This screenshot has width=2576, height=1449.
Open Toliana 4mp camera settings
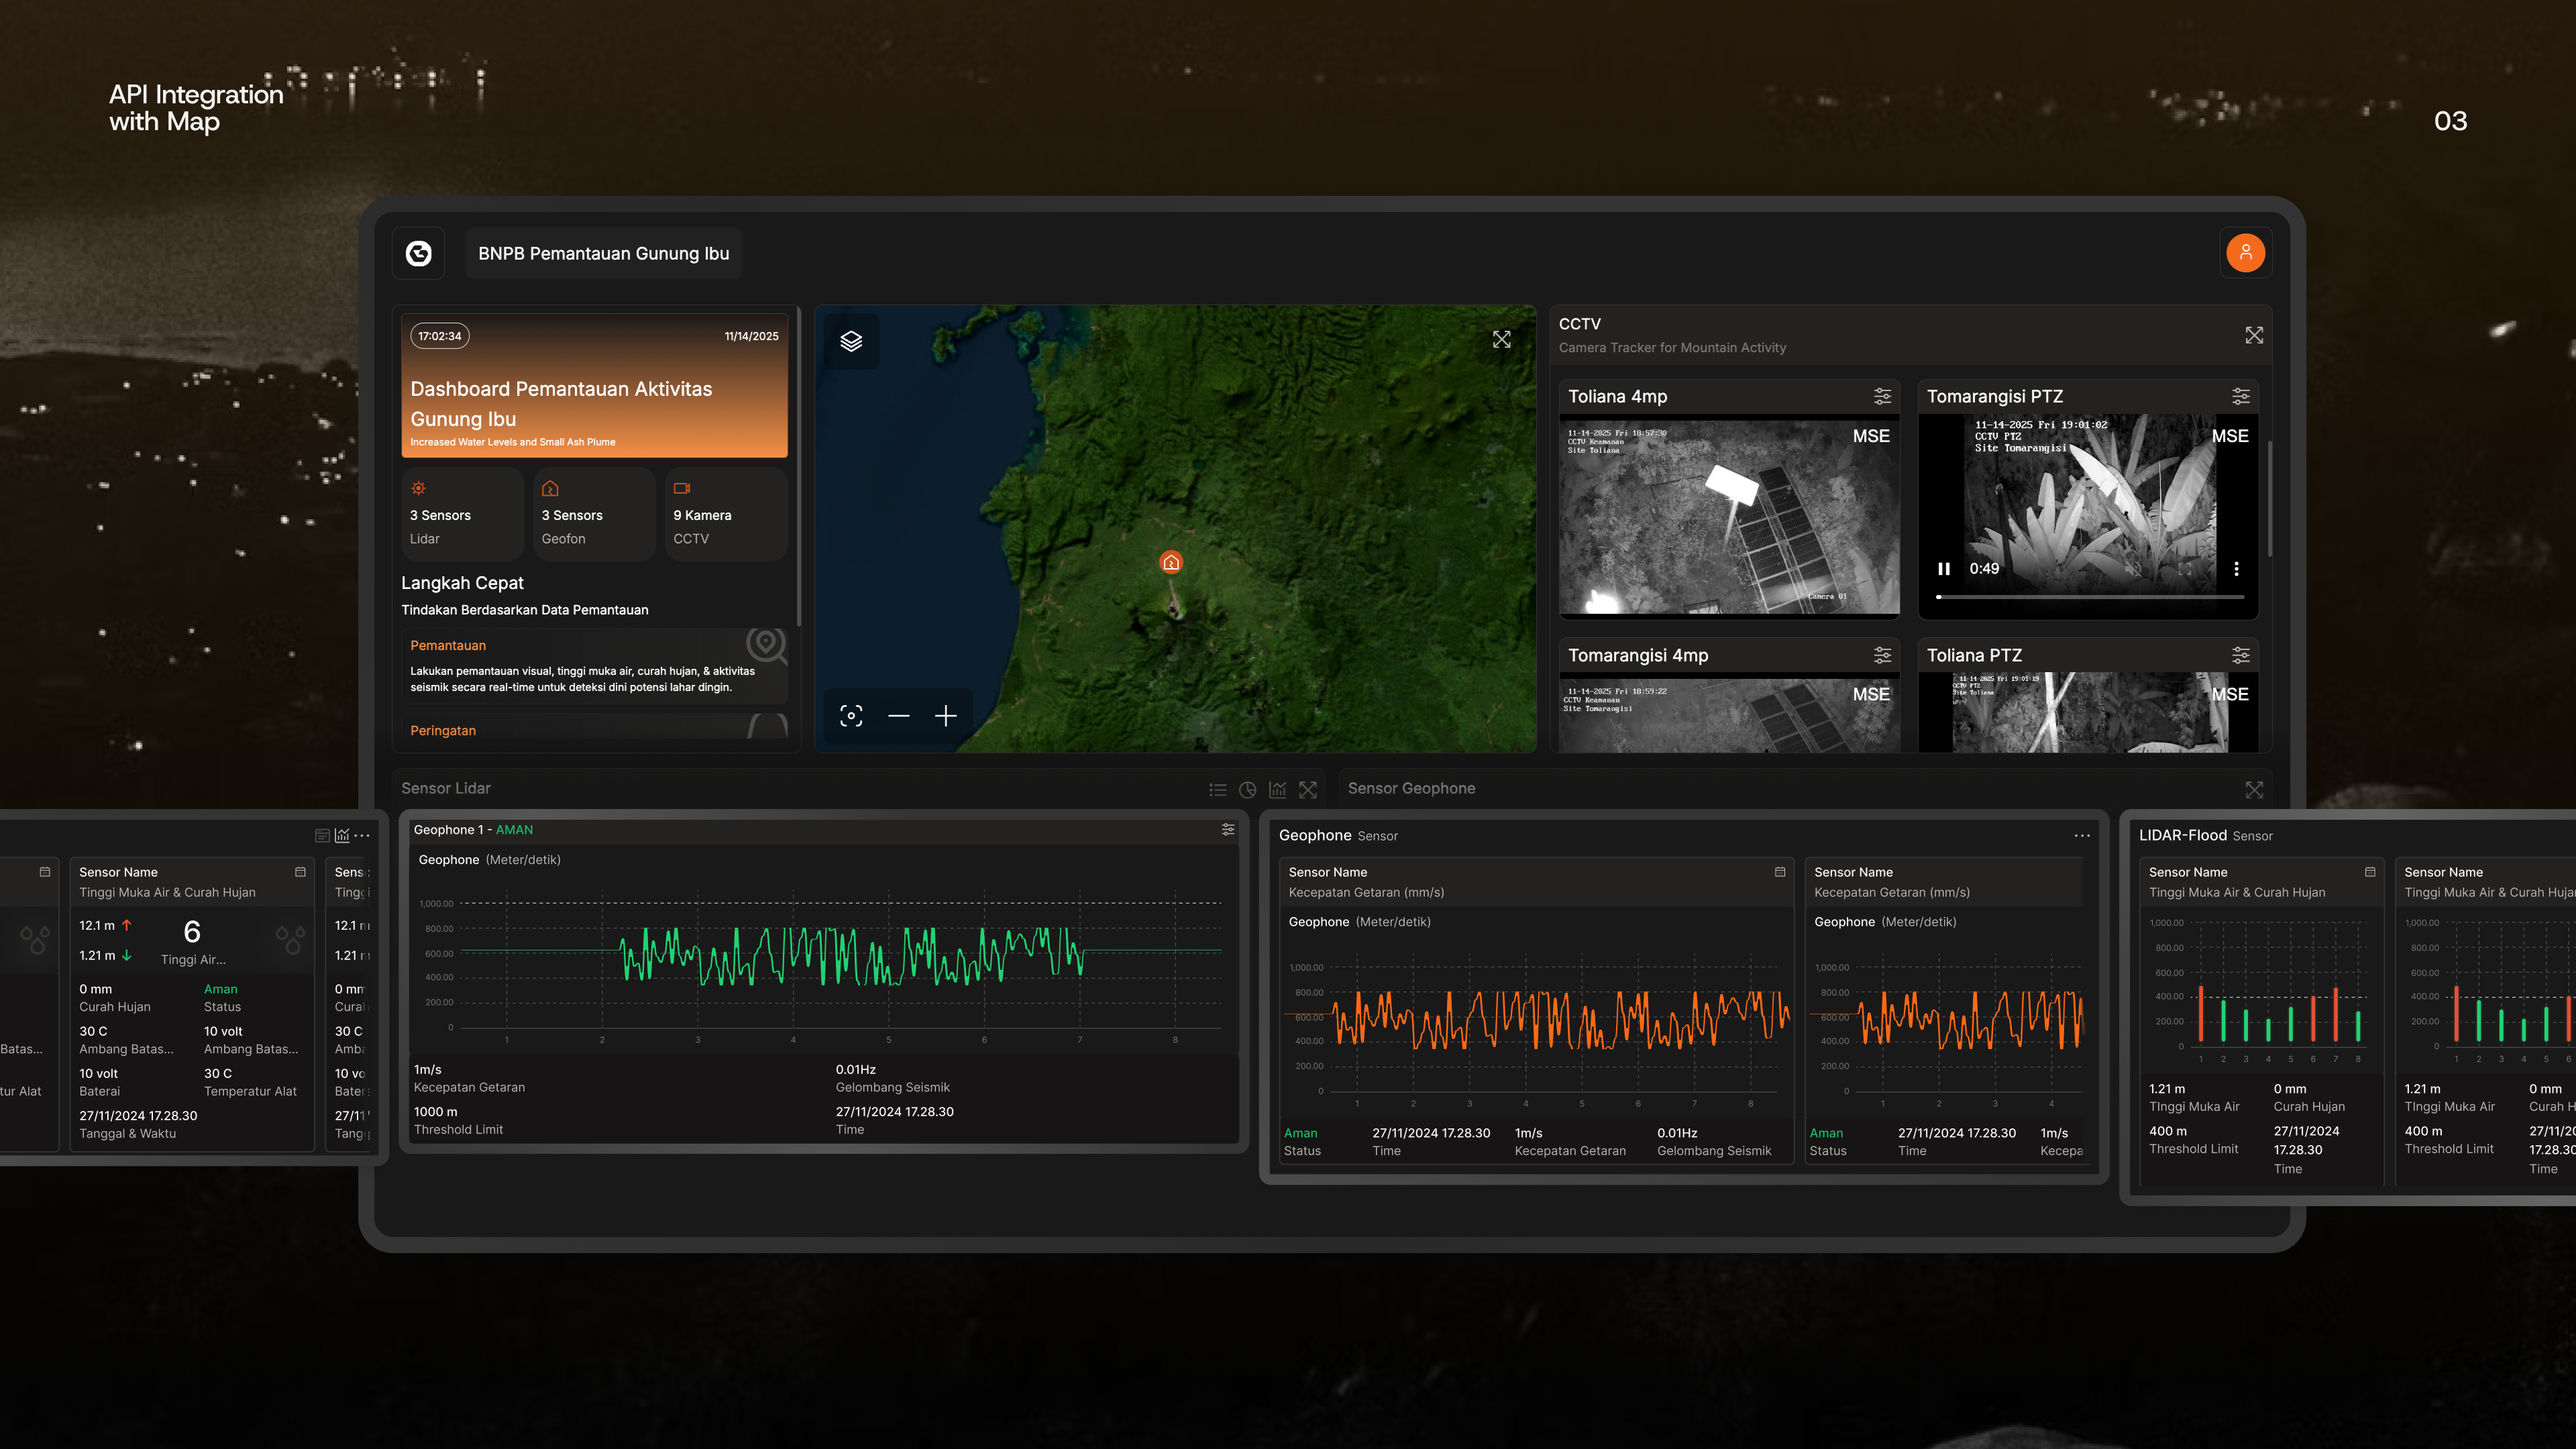pos(1882,397)
